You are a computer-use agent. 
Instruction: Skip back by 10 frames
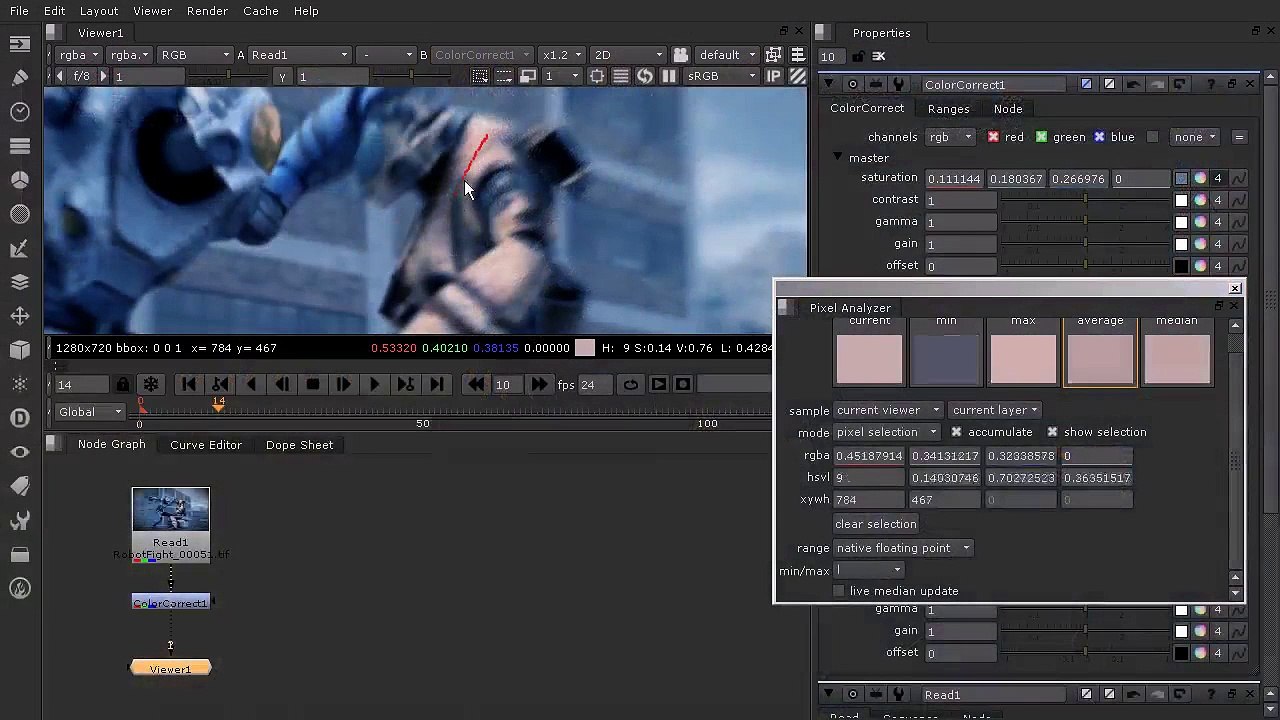coord(476,385)
